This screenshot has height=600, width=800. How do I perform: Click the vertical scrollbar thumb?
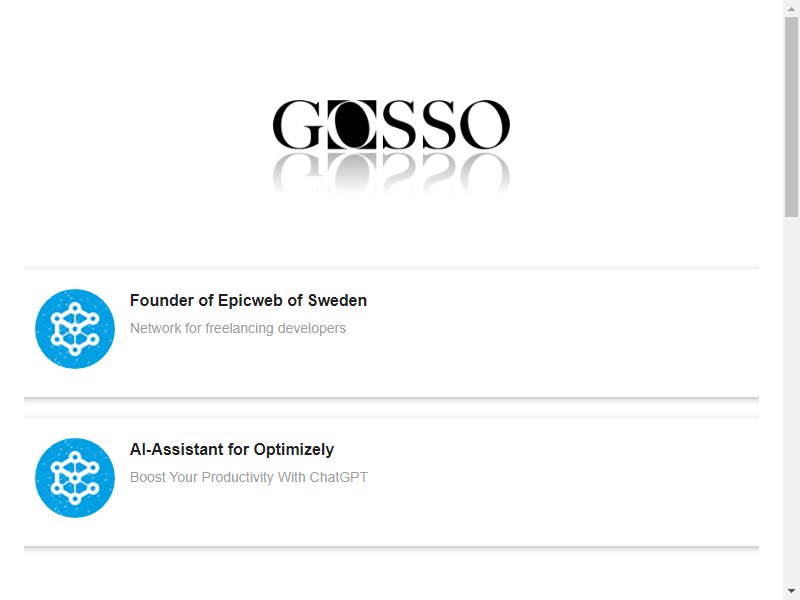pos(791,117)
